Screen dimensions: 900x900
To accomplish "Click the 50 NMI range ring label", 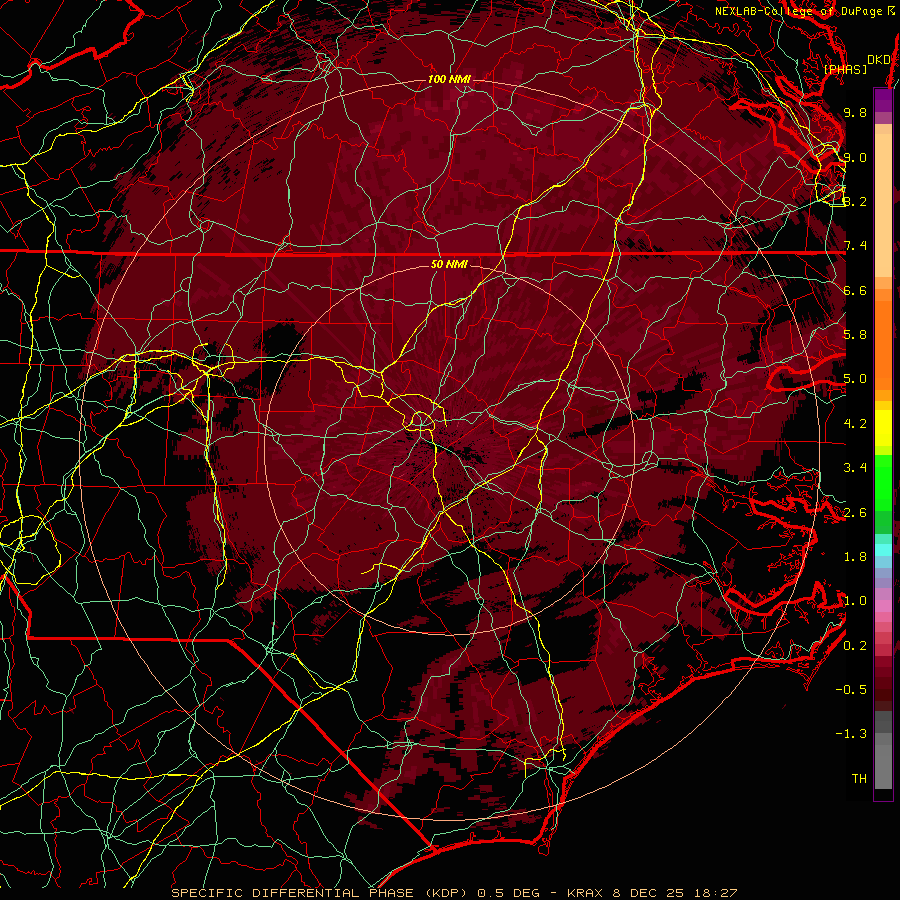I will pos(449,264).
